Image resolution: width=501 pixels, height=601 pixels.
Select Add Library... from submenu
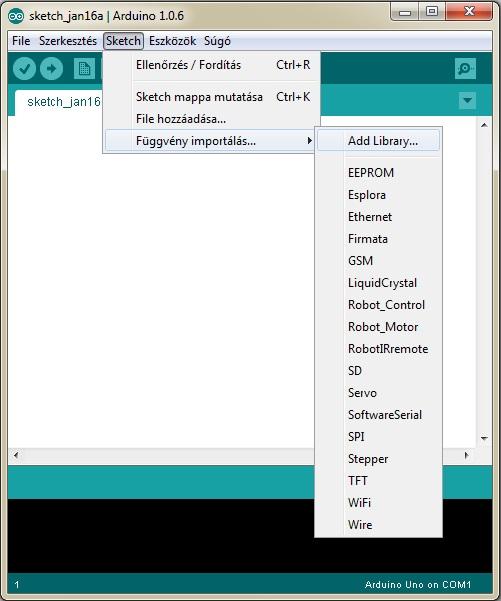378,141
